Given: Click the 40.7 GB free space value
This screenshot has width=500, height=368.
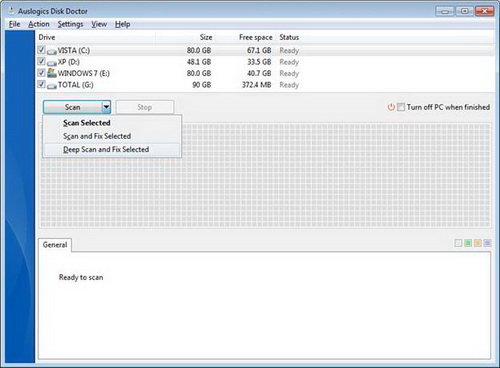Looking at the screenshot, I should [x=259, y=73].
